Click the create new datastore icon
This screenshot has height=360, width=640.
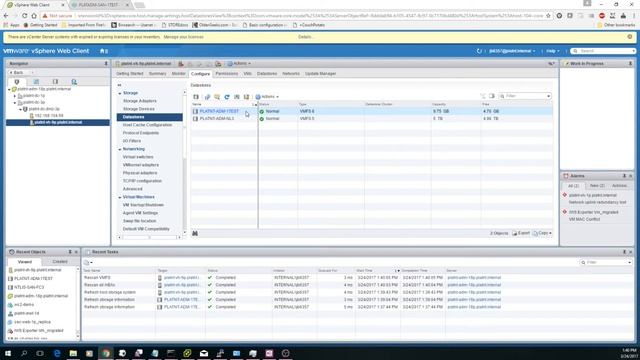click(196, 97)
